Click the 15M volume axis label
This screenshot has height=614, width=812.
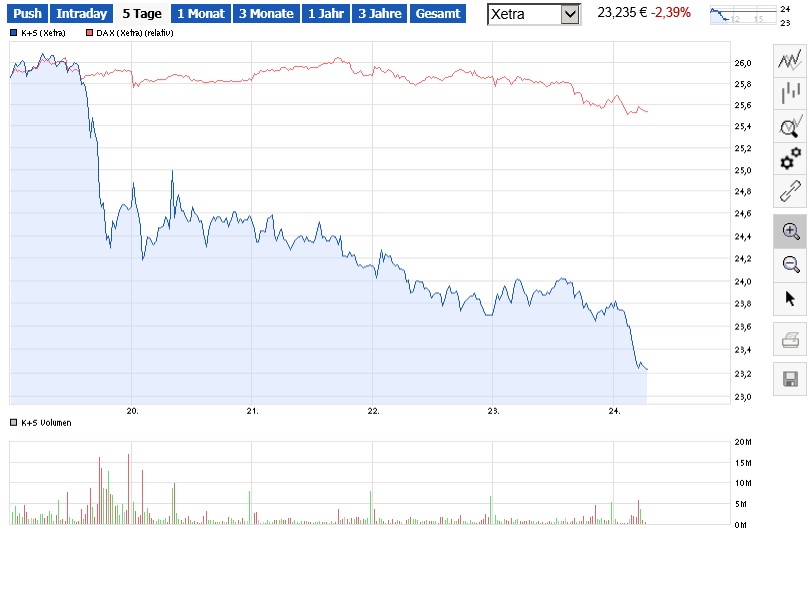[x=743, y=463]
